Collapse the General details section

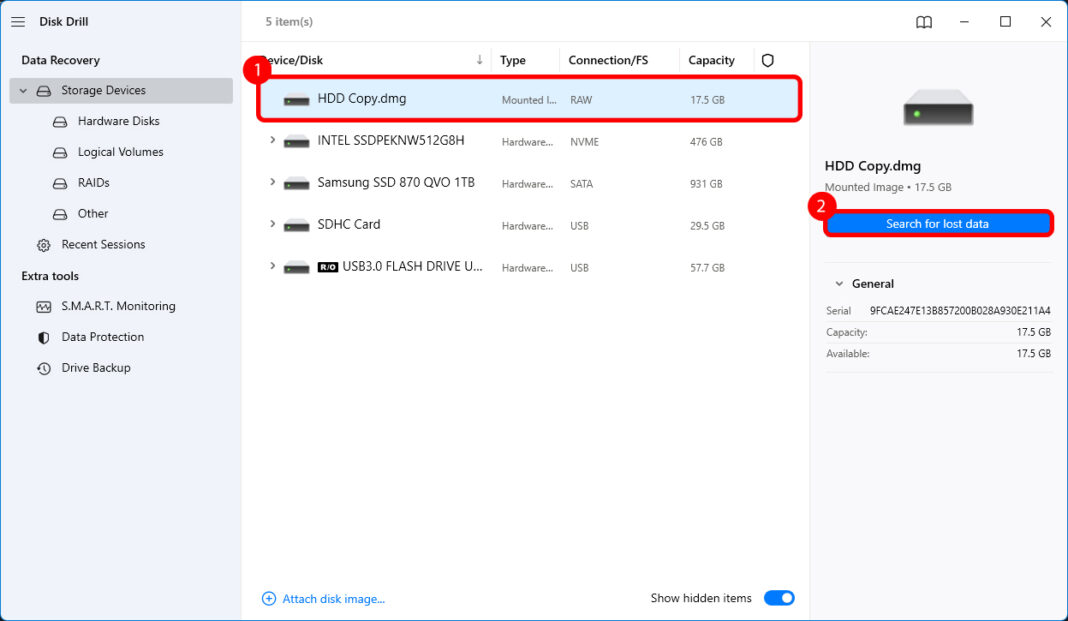(x=839, y=283)
